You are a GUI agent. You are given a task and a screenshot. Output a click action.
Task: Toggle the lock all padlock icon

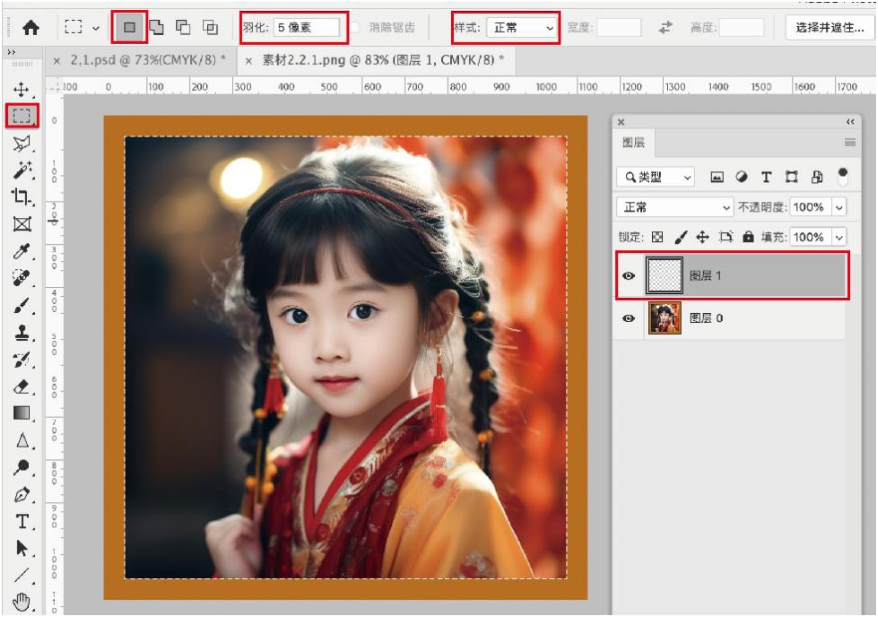point(748,237)
